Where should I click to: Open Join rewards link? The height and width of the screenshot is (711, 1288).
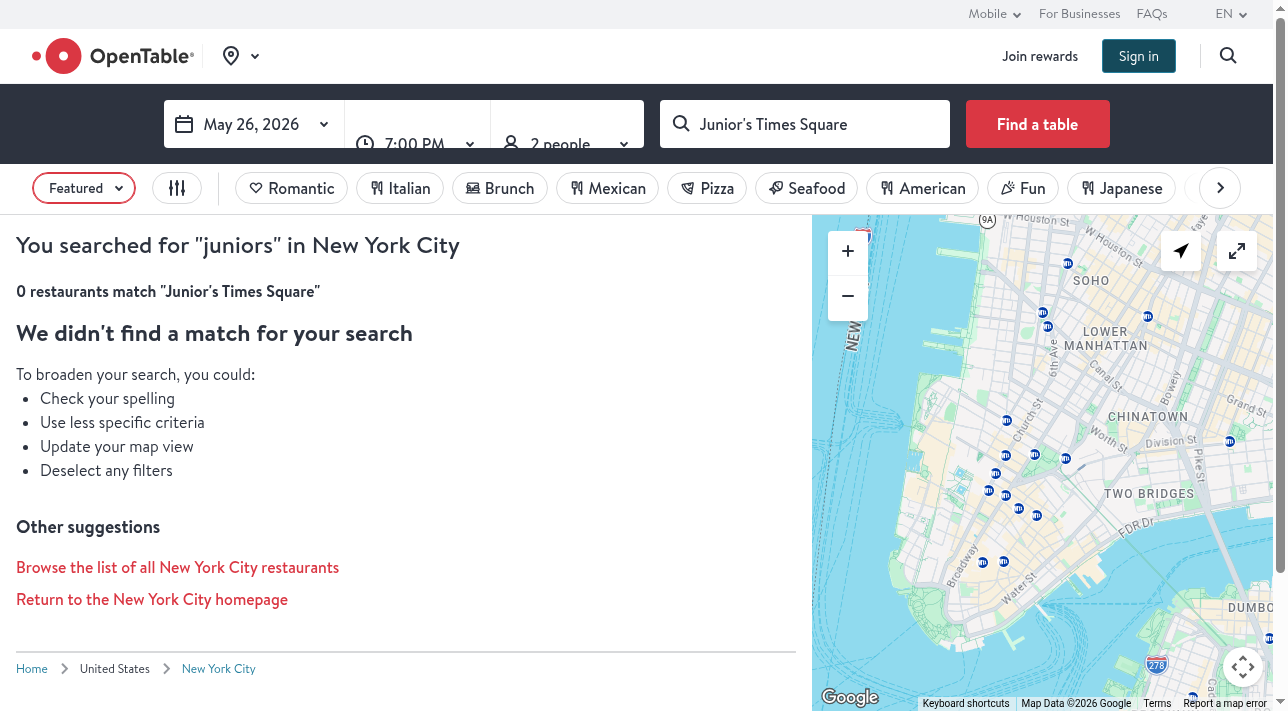point(1040,56)
